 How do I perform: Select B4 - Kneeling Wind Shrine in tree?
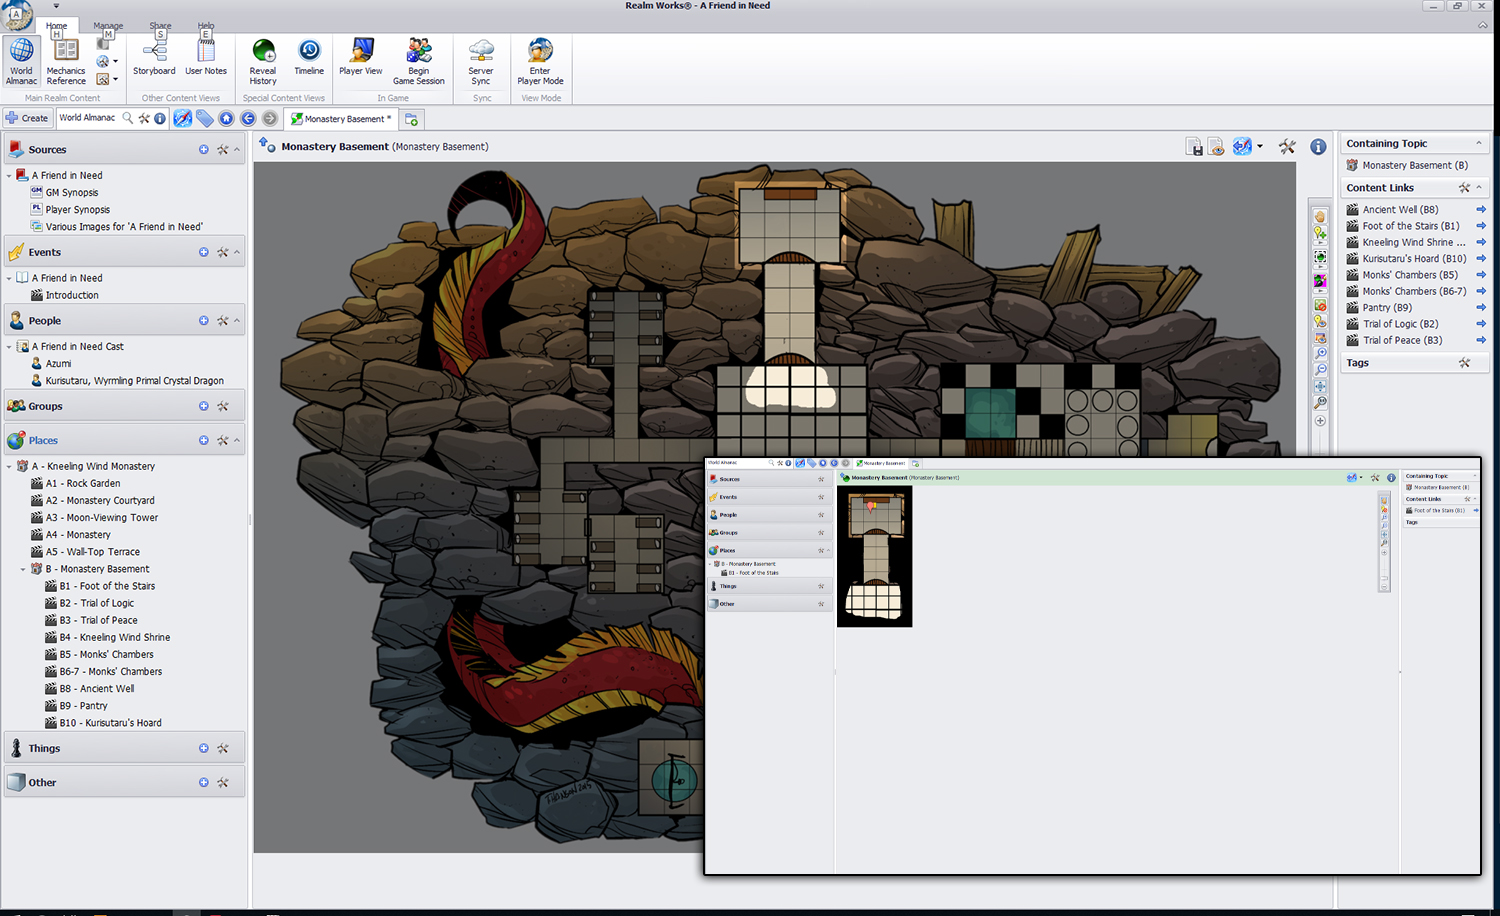(x=115, y=638)
